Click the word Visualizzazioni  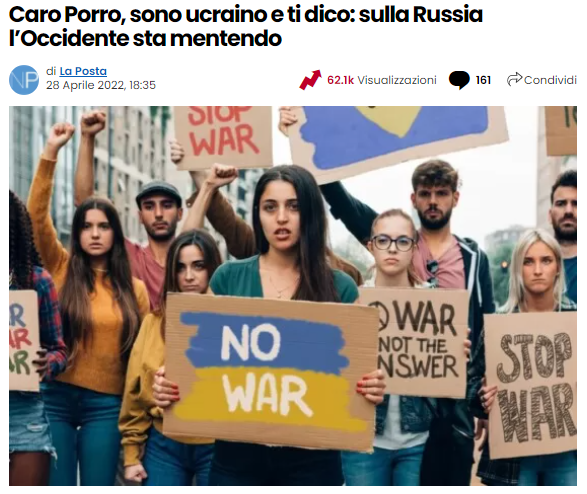point(397,80)
